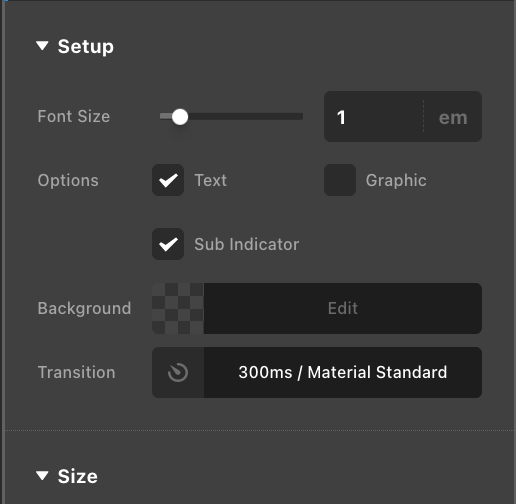The width and height of the screenshot is (516, 504).
Task: Click the Transition timer icon
Action: pyautogui.click(x=178, y=372)
